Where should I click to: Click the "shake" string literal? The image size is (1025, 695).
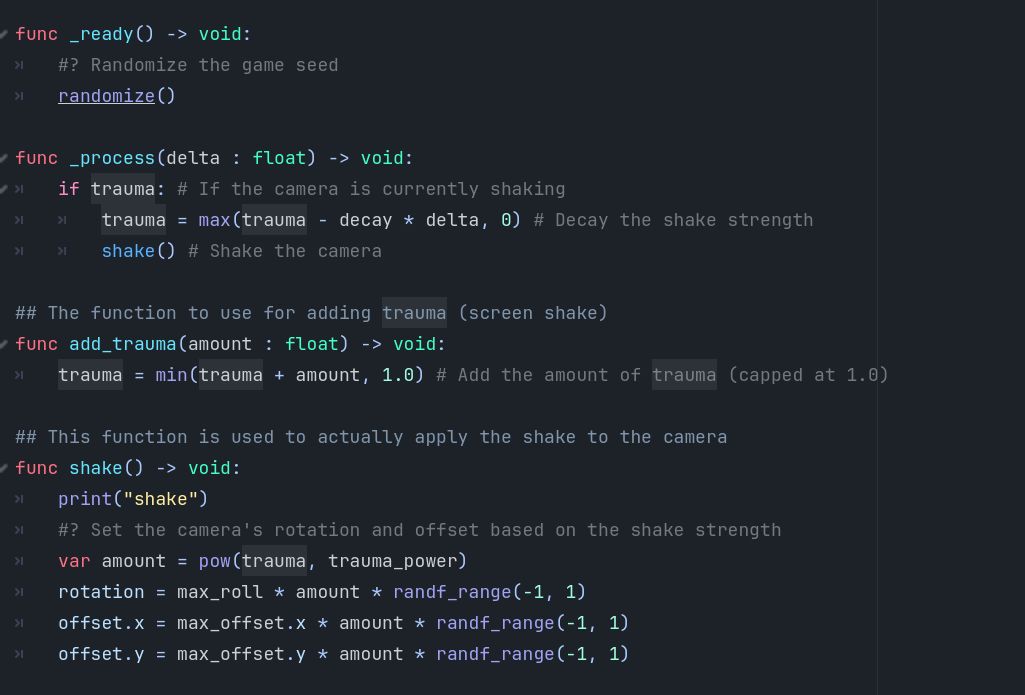(160, 499)
